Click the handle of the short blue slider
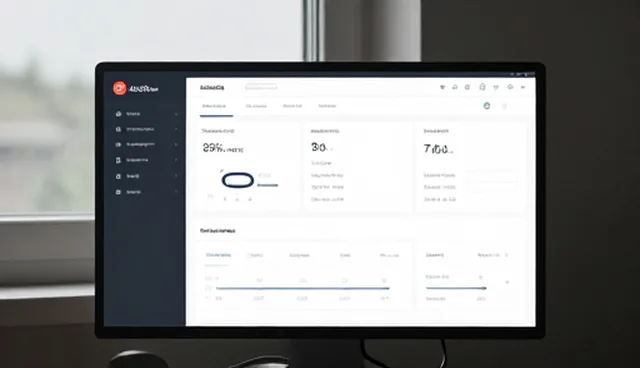The height and width of the screenshot is (368, 640). (484, 288)
